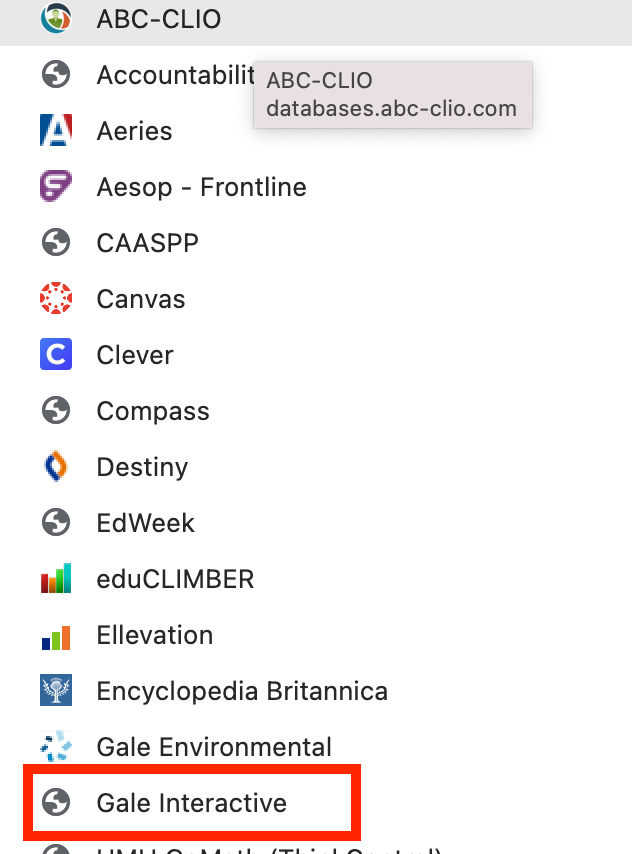Select the Aesop - Frontline entry
This screenshot has width=632, height=854.
coord(316,187)
